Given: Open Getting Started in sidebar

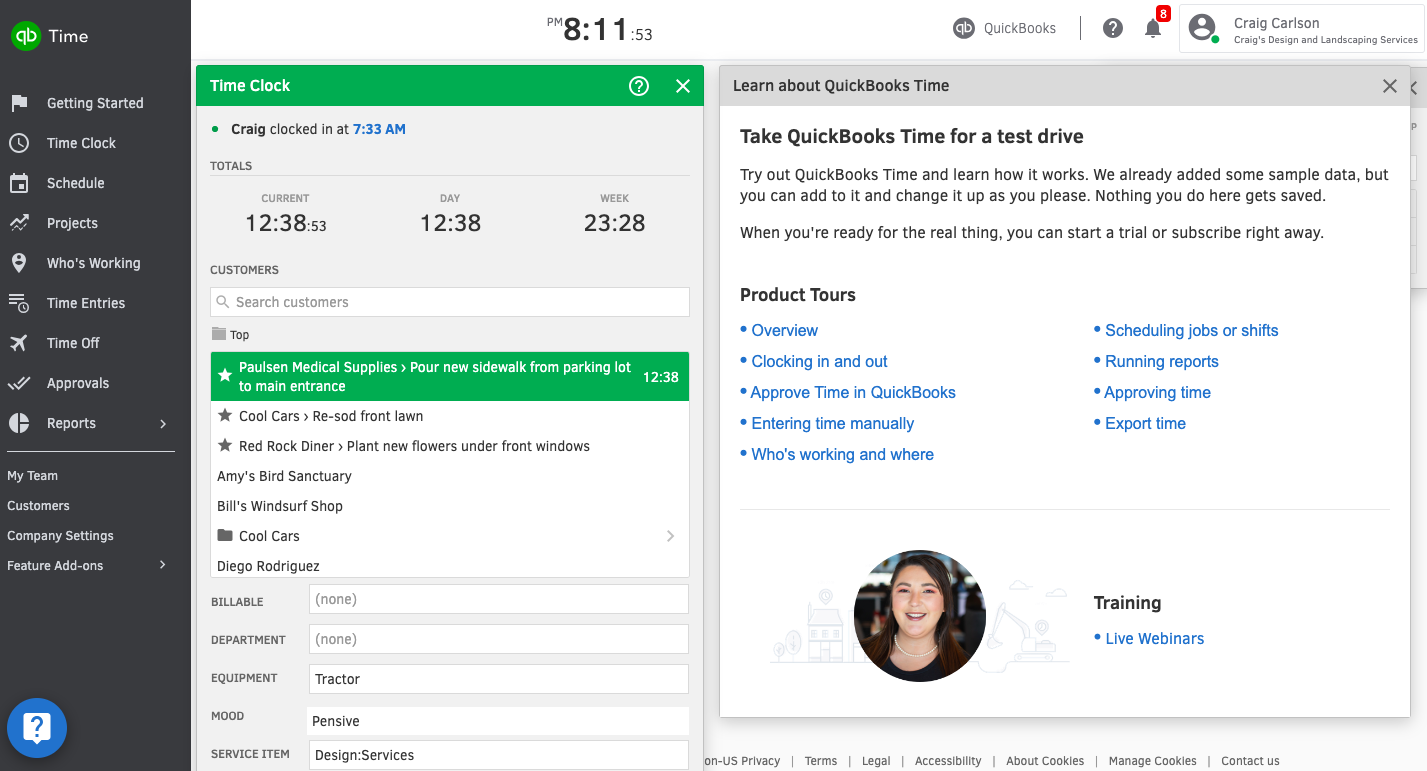Looking at the screenshot, I should click(95, 103).
